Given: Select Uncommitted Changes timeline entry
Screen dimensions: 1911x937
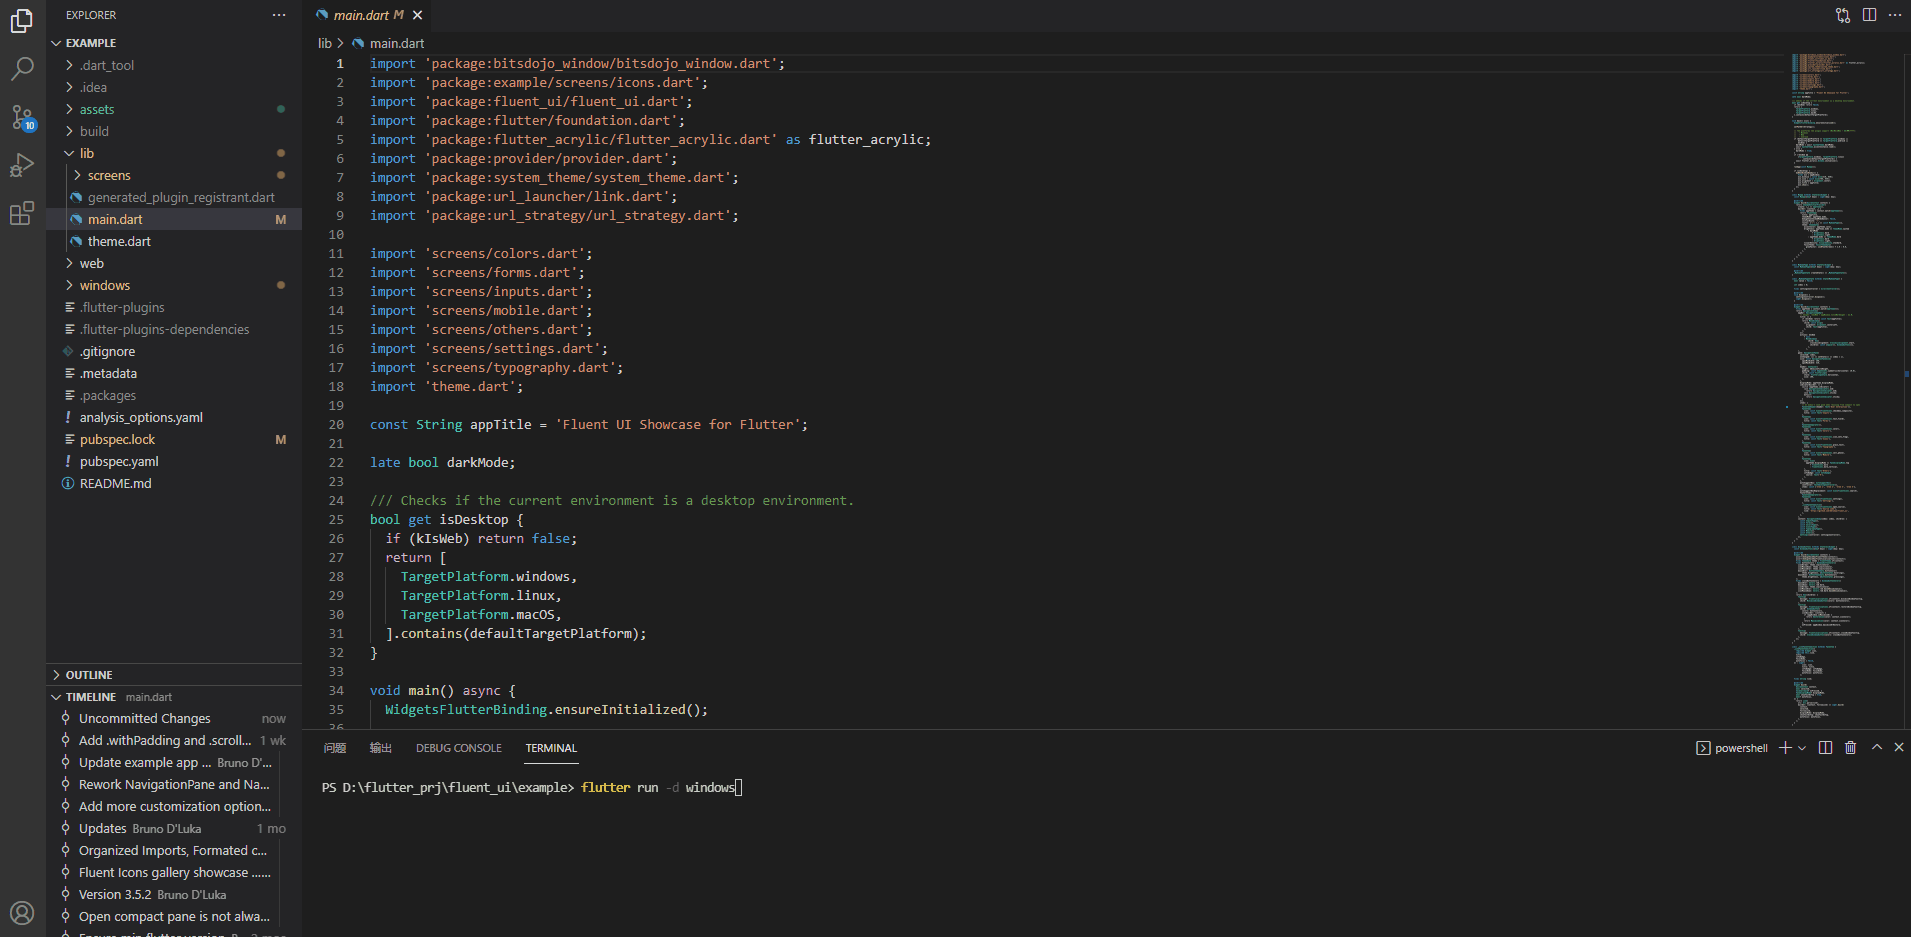Looking at the screenshot, I should click(175, 719).
